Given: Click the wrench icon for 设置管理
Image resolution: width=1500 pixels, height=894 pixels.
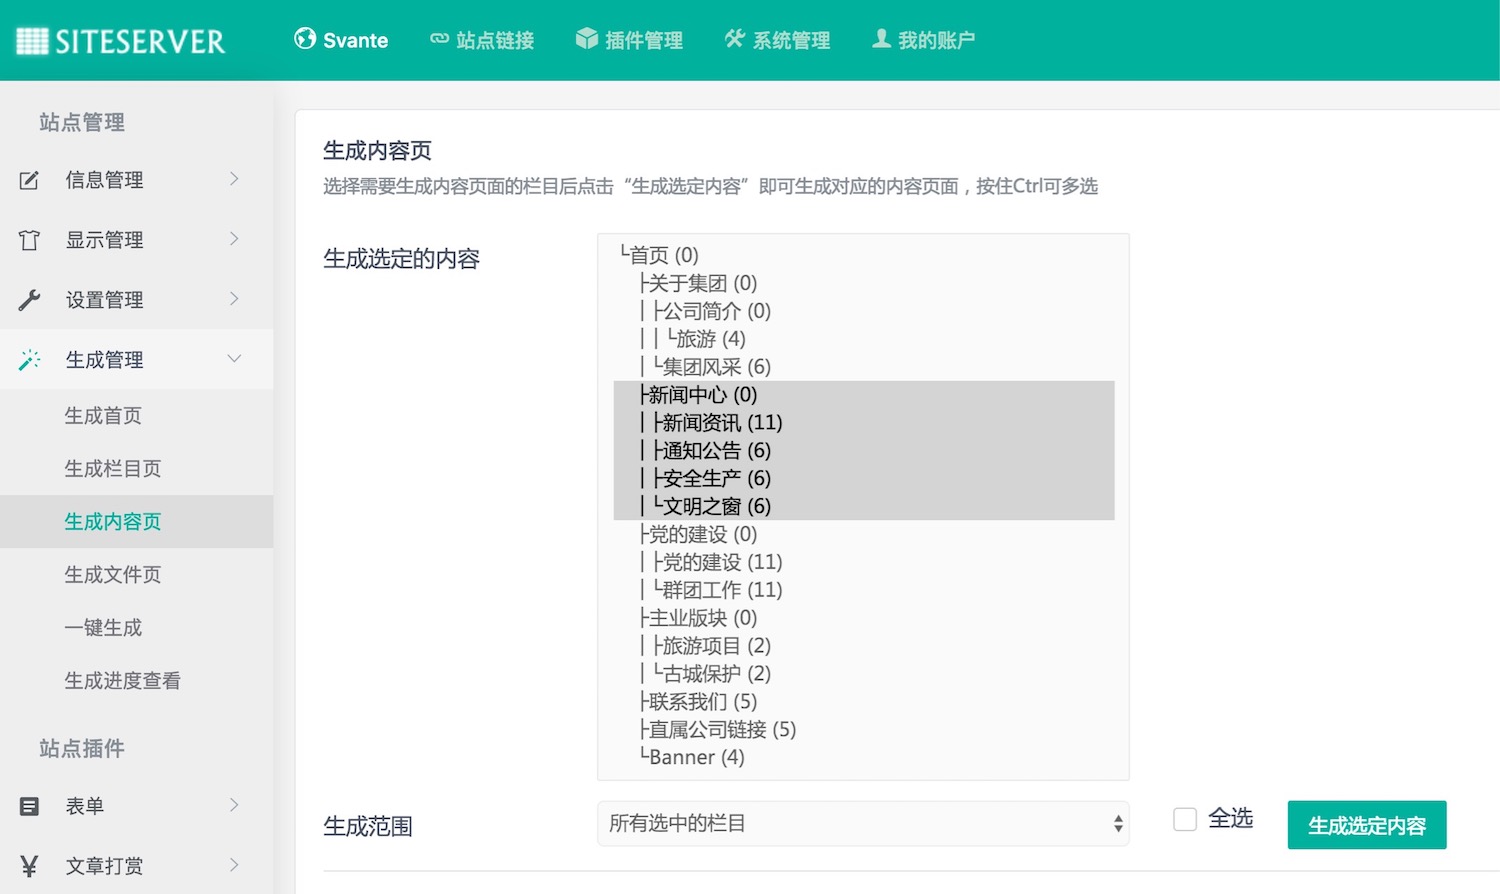Looking at the screenshot, I should pyautogui.click(x=29, y=300).
